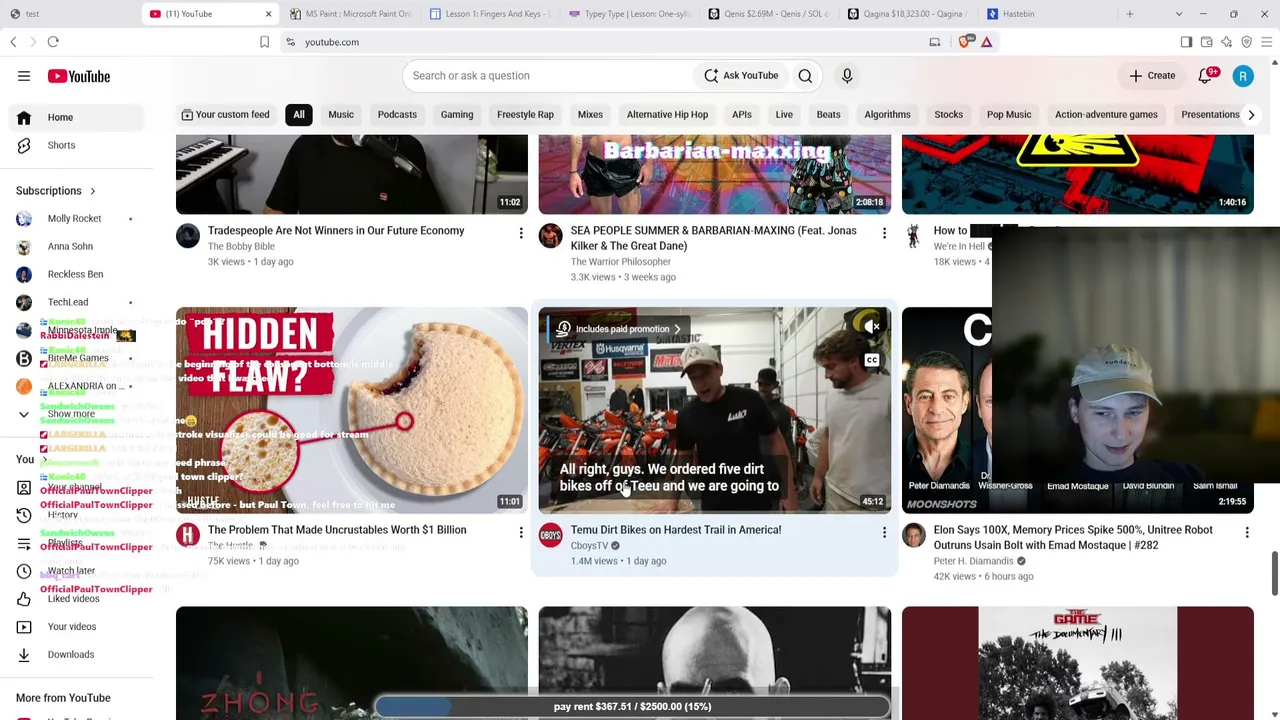Viewport: 1280px width, 720px height.
Task: Open Downloads in the sidebar
Action: pos(70,655)
